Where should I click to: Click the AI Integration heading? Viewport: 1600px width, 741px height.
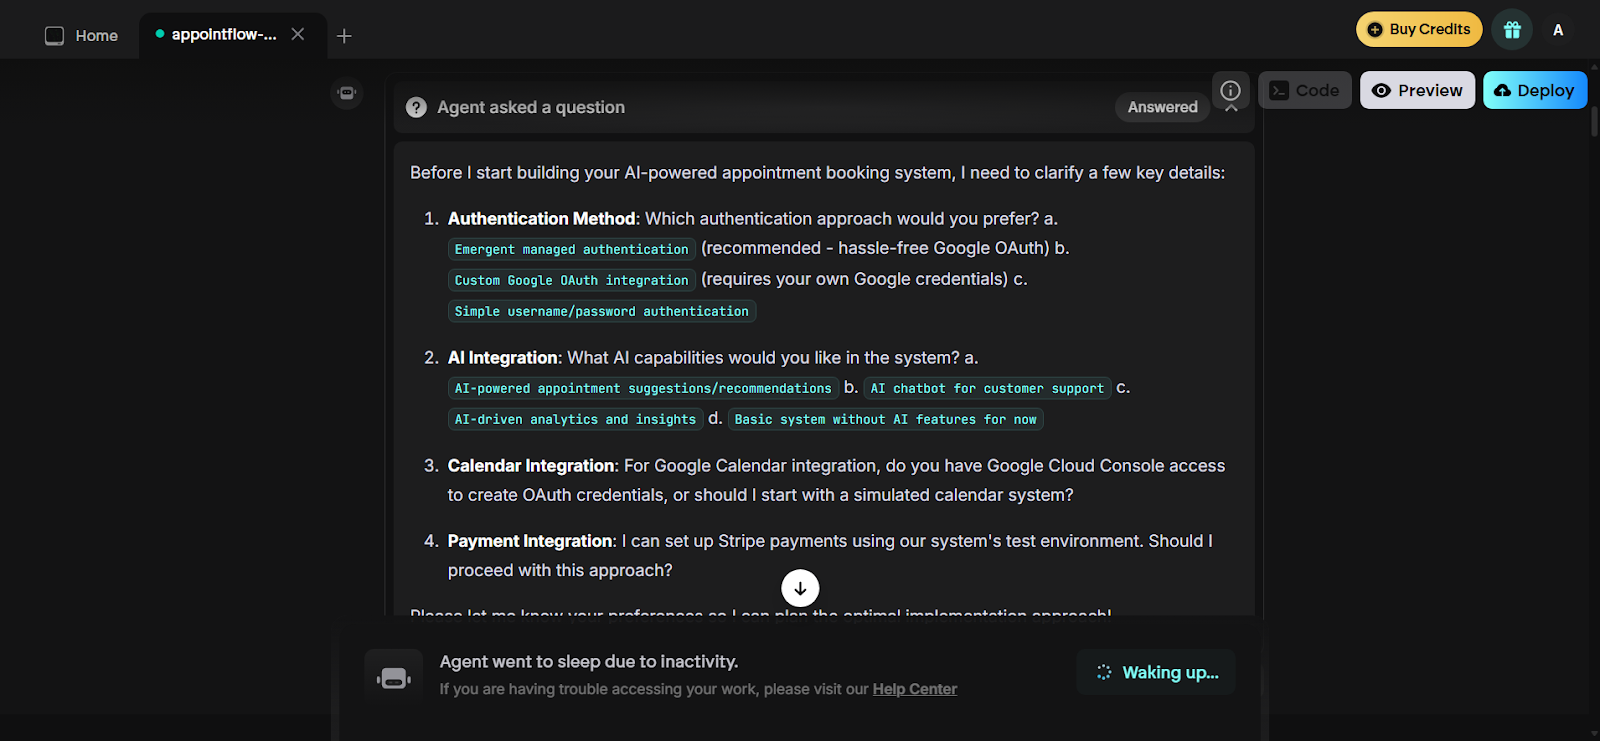[502, 357]
